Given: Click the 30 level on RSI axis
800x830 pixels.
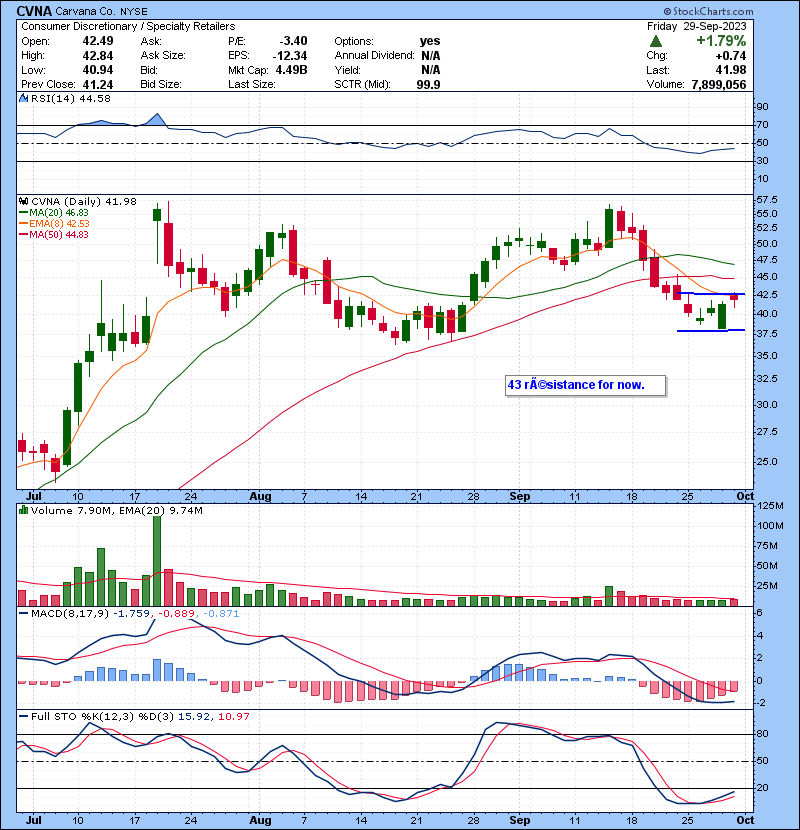Looking at the screenshot, I should point(762,160).
